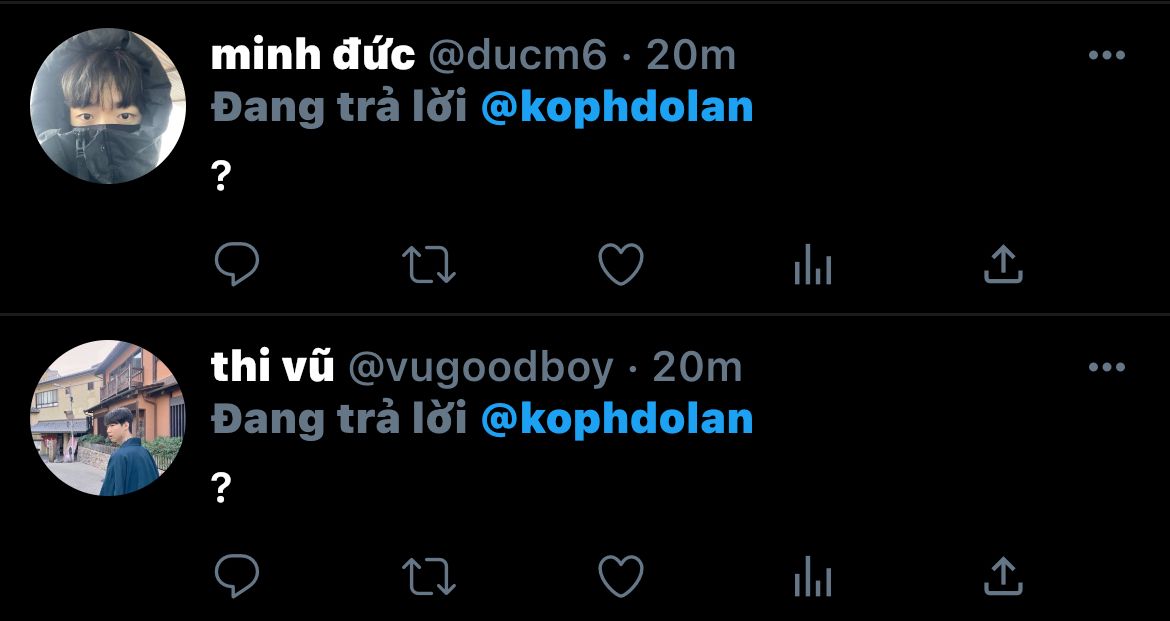The height and width of the screenshot is (621, 1170).
Task: Open @kophdolan mention in second tweet
Action: click(617, 421)
